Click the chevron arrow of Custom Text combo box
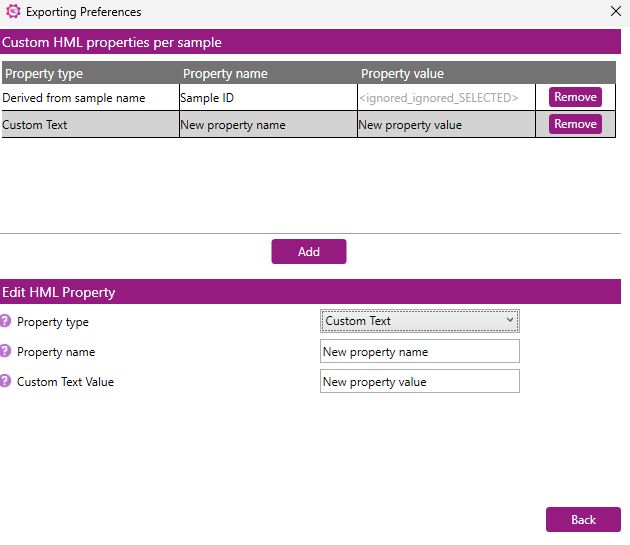630x545 pixels. pos(509,320)
